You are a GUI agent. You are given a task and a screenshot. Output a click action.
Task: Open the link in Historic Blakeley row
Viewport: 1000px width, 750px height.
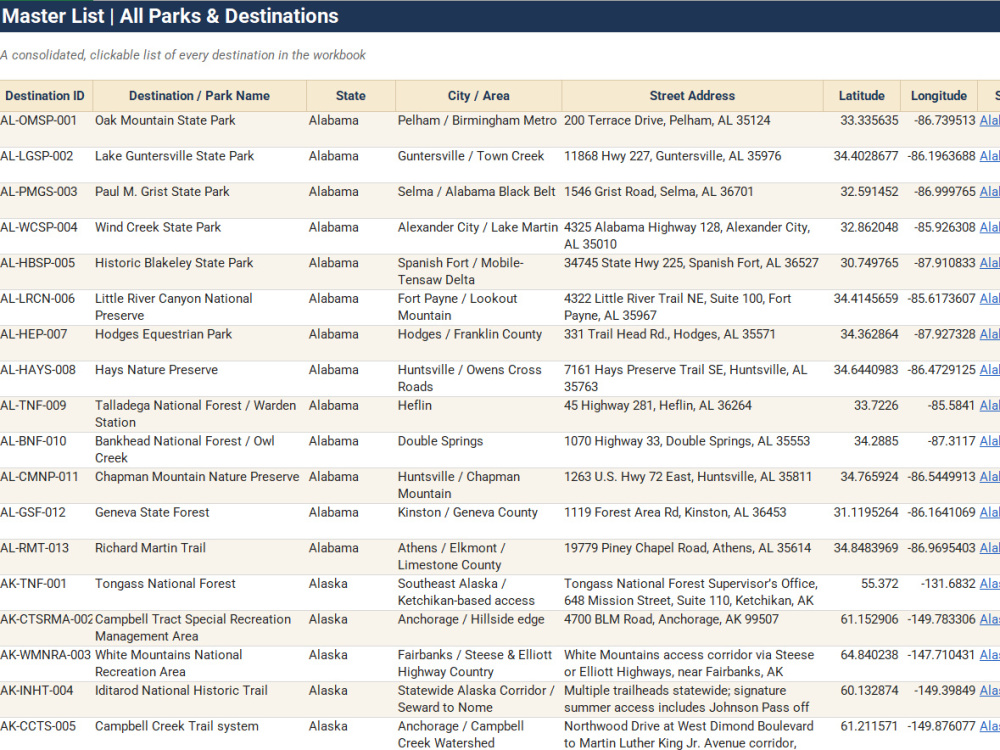pos(989,263)
